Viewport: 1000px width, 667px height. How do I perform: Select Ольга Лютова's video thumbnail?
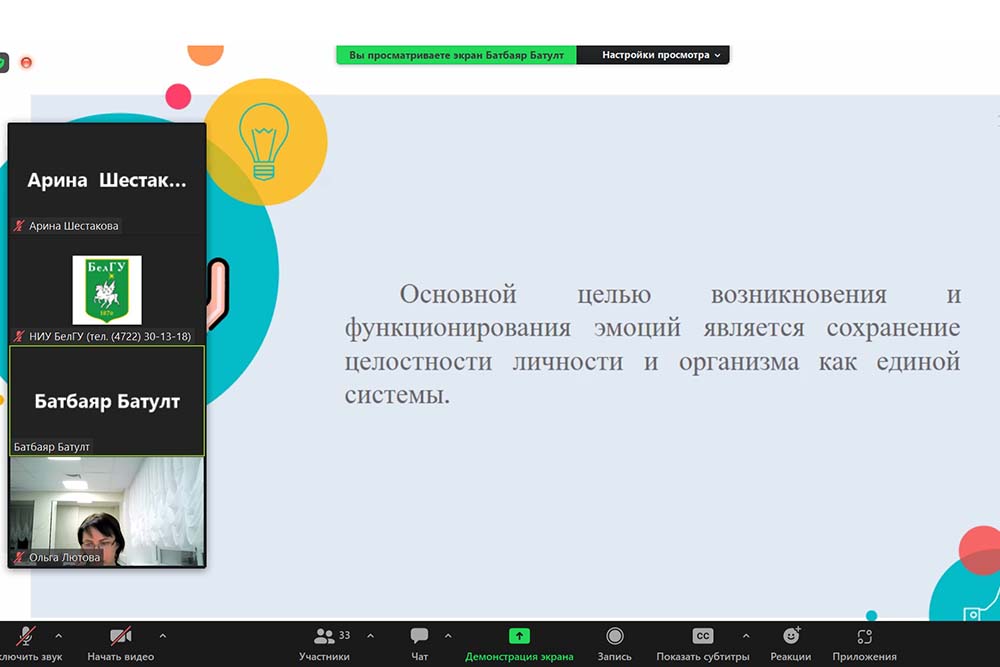pyautogui.click(x=107, y=512)
